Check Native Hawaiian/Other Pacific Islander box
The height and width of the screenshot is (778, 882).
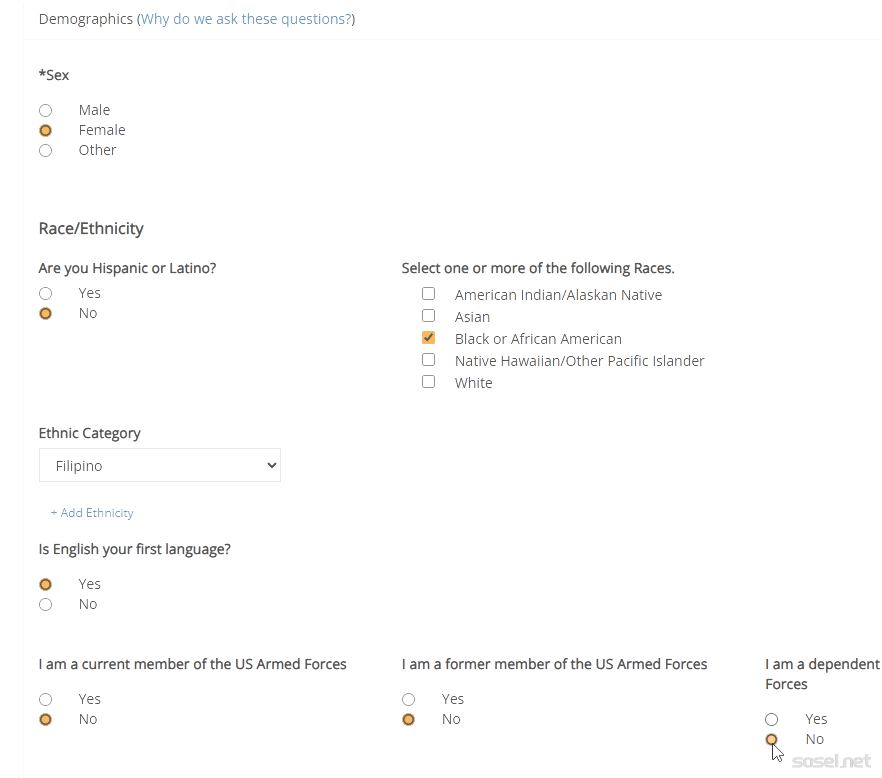428,360
